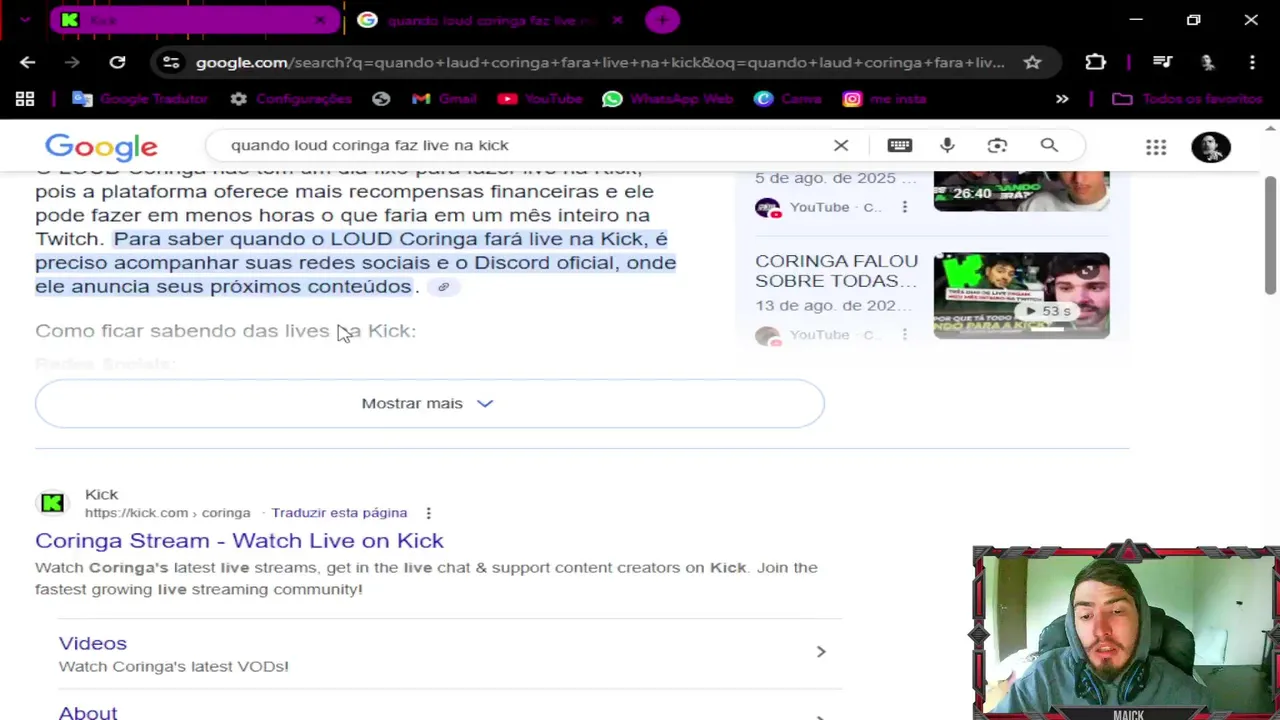Open the Chrome profile avatar in toolbar

1208,62
